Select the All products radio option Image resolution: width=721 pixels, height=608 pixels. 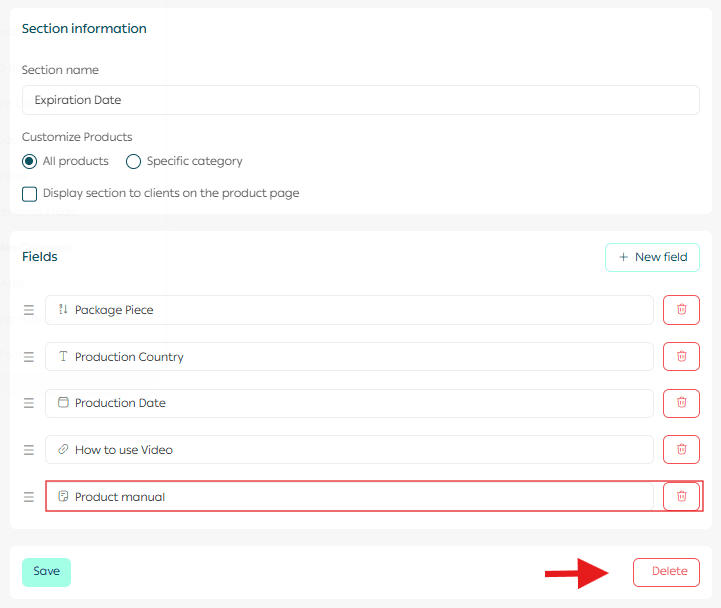click(x=30, y=161)
